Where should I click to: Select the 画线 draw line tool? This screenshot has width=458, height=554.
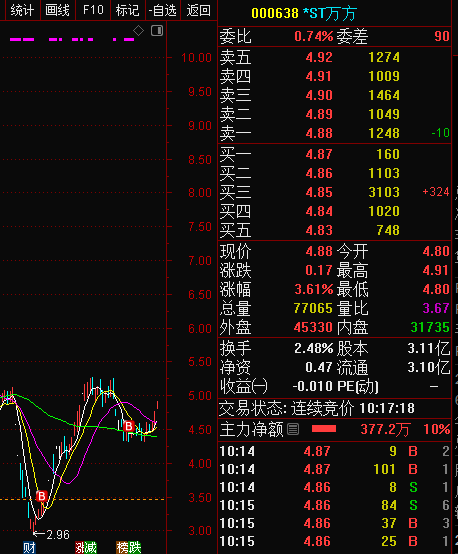tap(58, 10)
